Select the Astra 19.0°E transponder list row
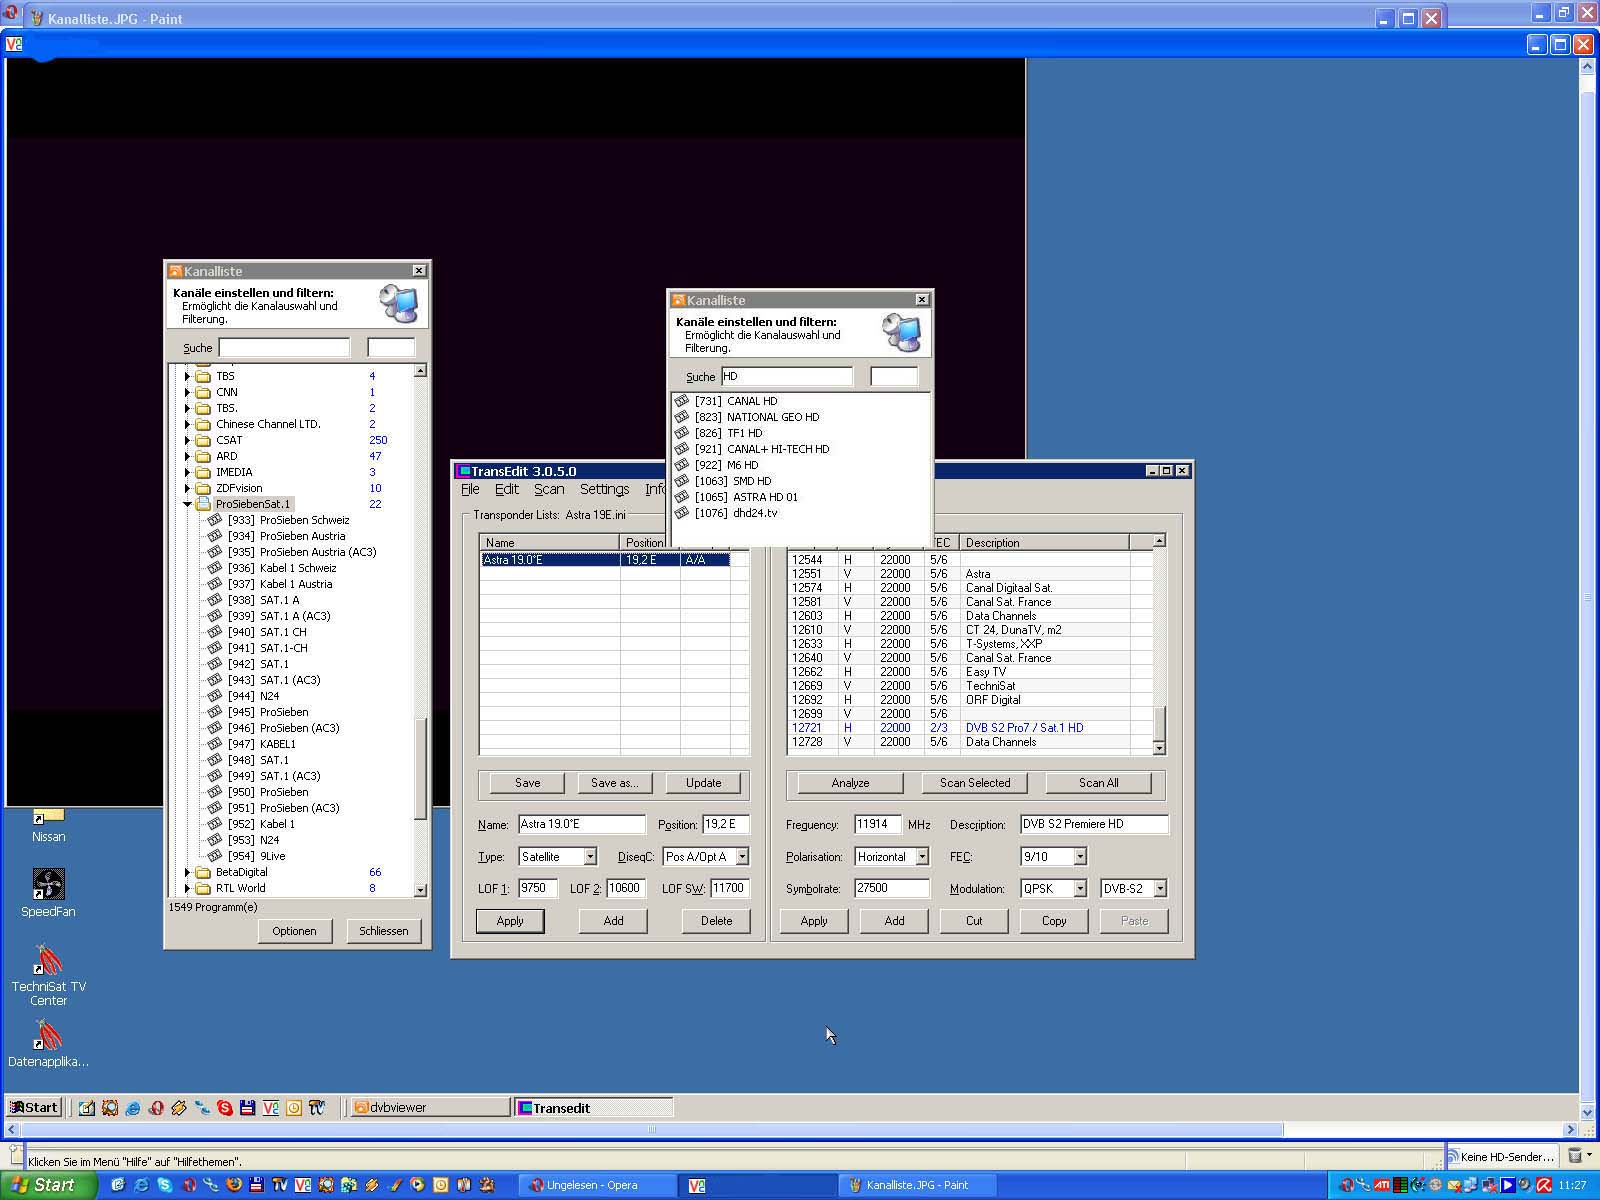This screenshot has width=1600, height=1200. pos(606,560)
